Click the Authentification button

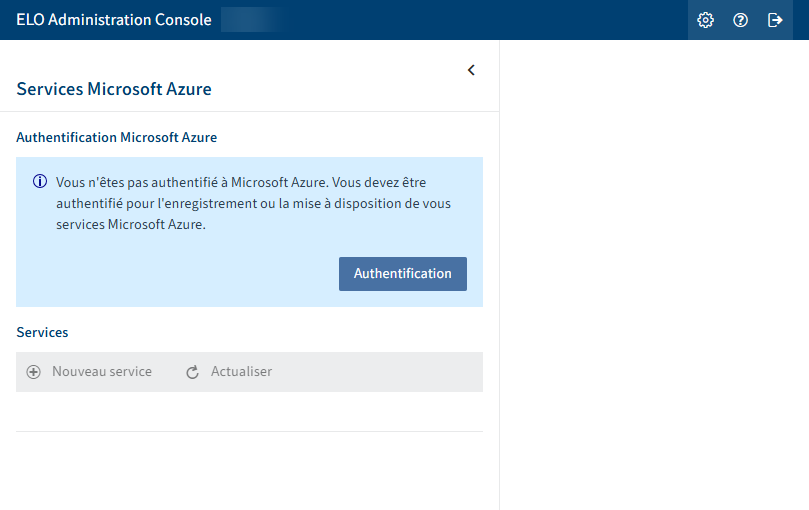(x=402, y=274)
